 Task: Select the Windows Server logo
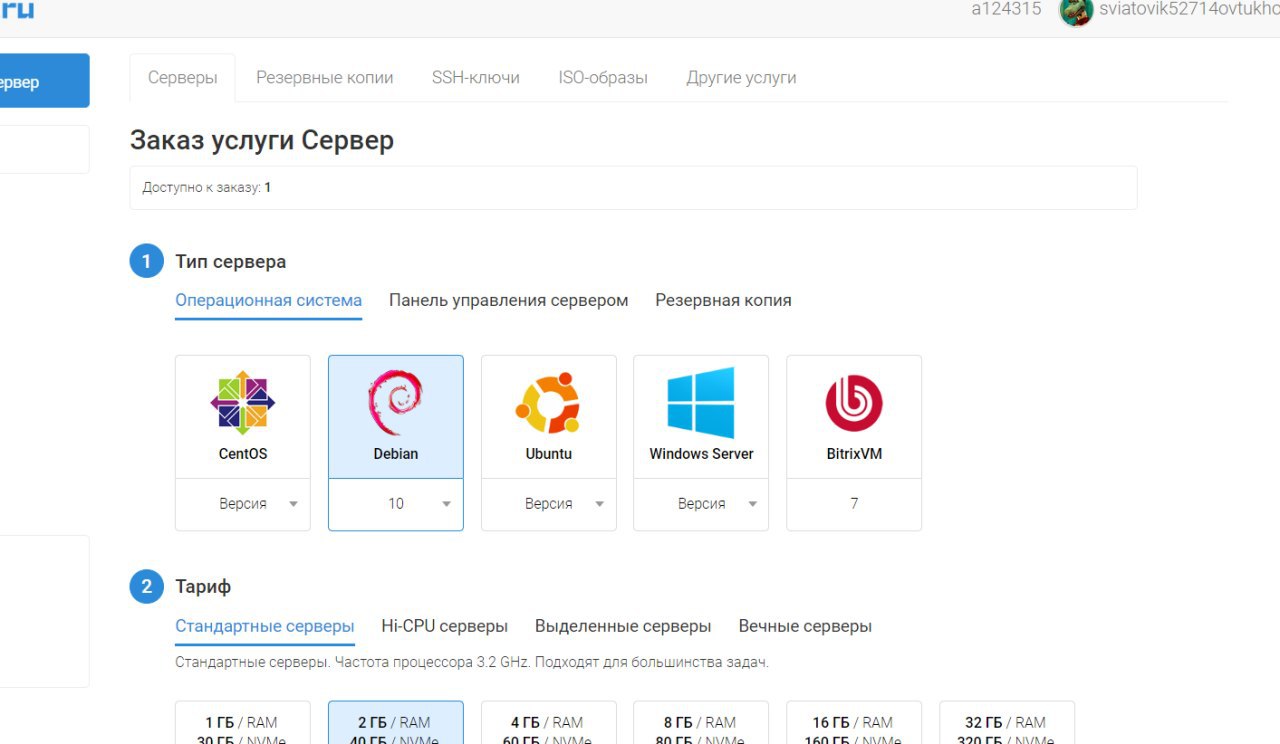click(x=701, y=402)
